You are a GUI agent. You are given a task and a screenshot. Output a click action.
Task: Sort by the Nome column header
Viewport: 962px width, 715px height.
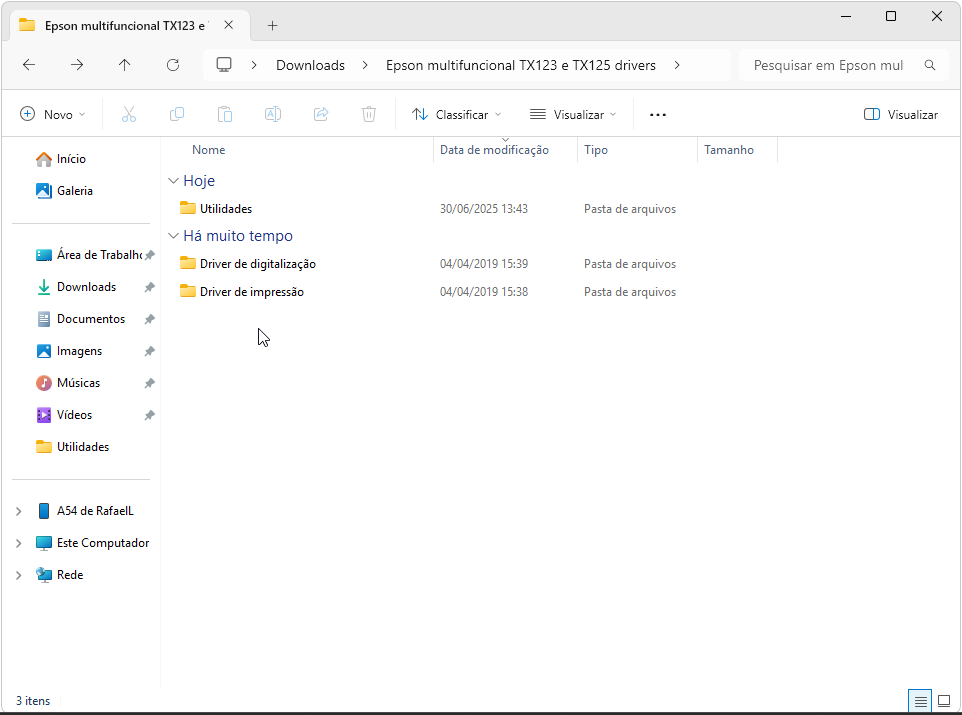tap(209, 150)
